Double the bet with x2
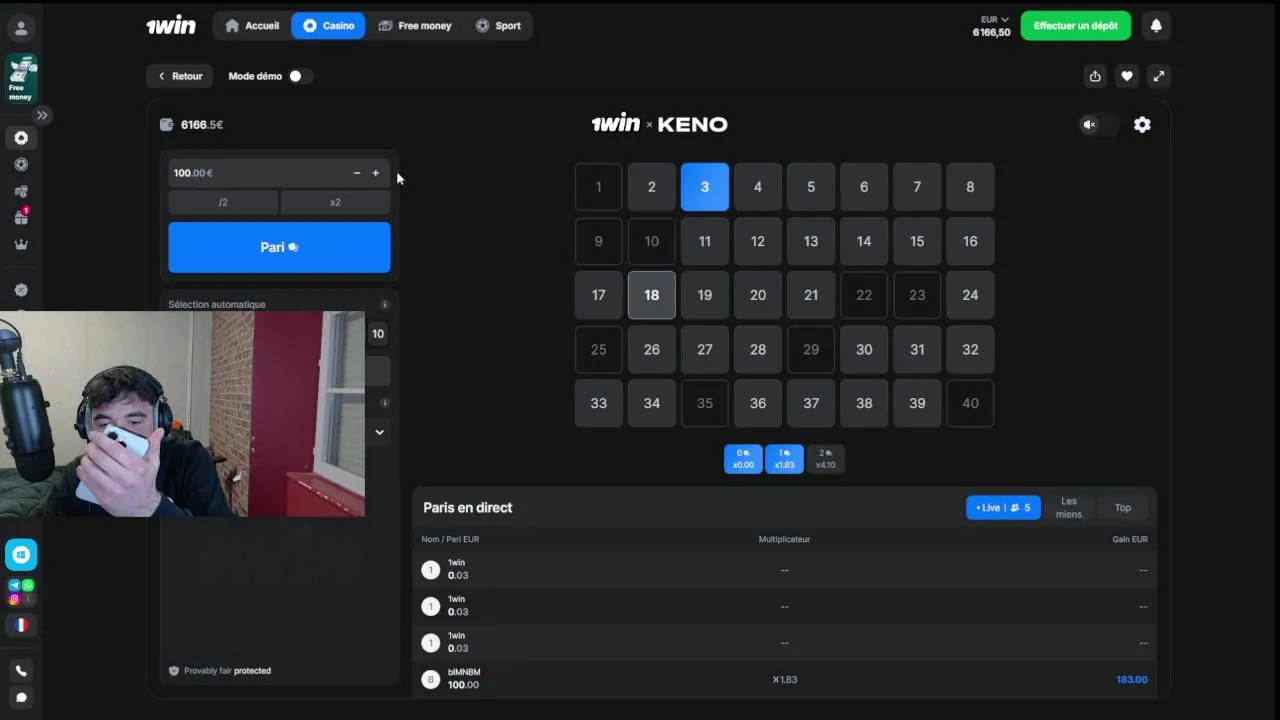 335,202
